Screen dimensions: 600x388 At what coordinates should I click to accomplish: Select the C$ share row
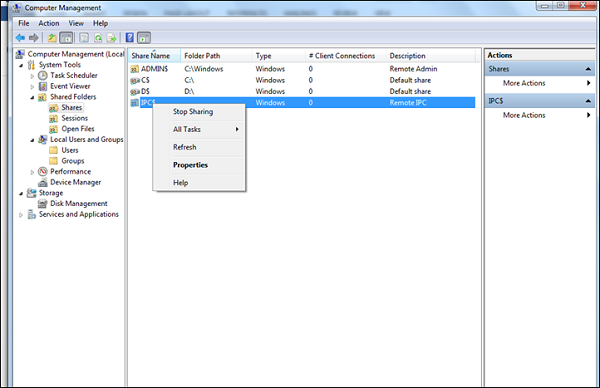(302, 80)
